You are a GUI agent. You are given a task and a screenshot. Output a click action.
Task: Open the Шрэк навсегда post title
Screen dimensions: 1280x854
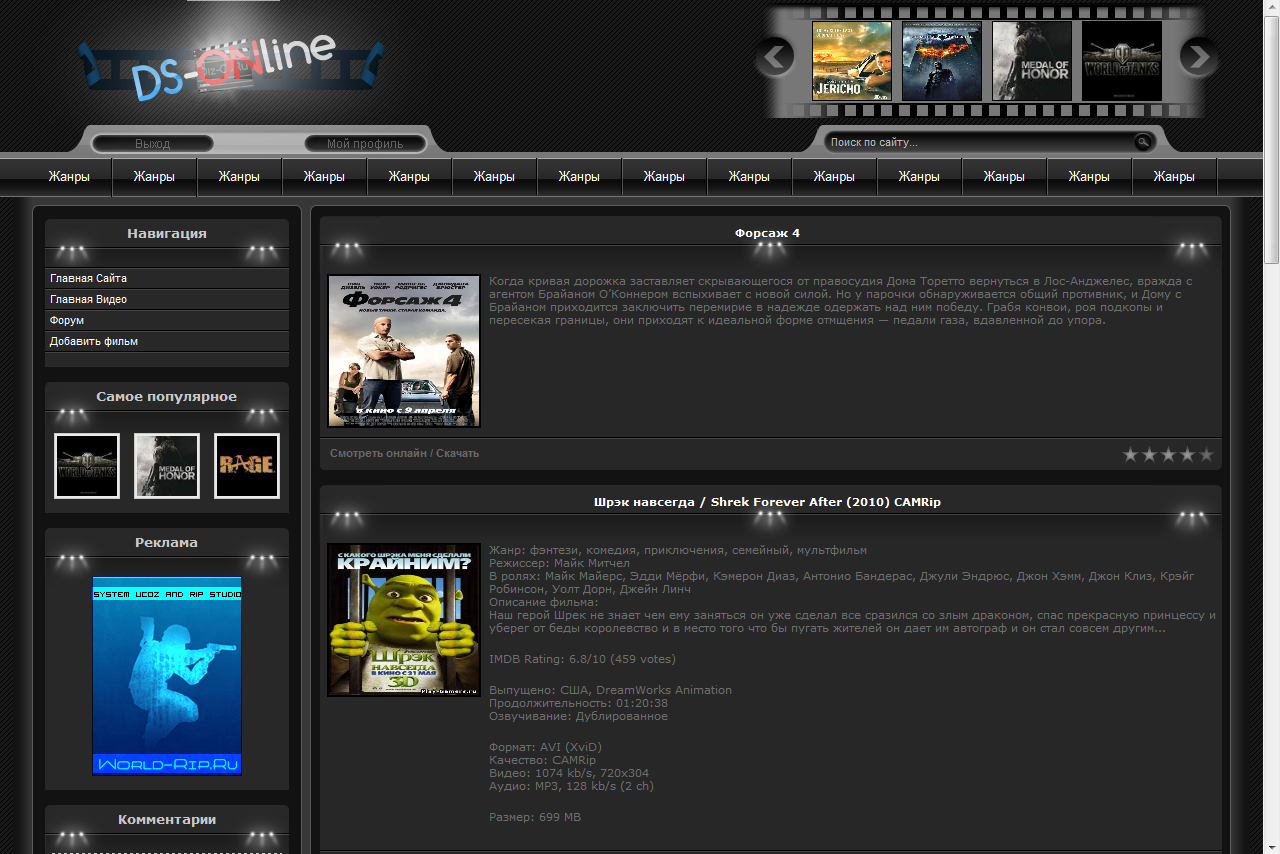[x=767, y=502]
